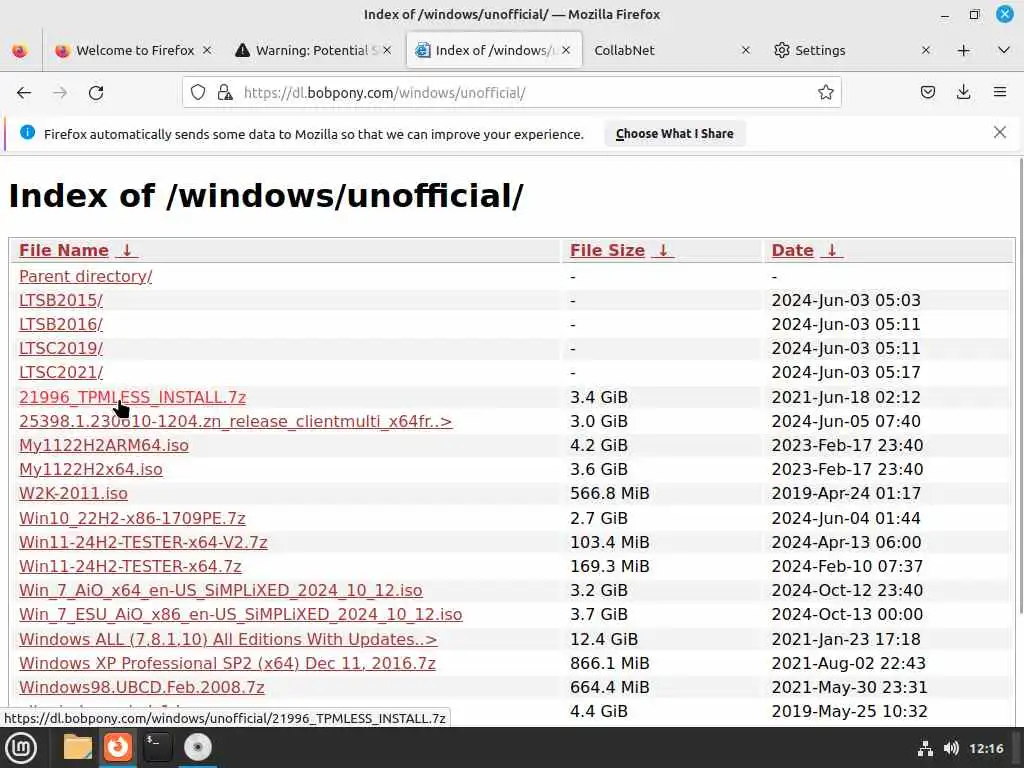The image size is (1024, 768).
Task: Open the Linux Mint start menu
Action: [21, 748]
